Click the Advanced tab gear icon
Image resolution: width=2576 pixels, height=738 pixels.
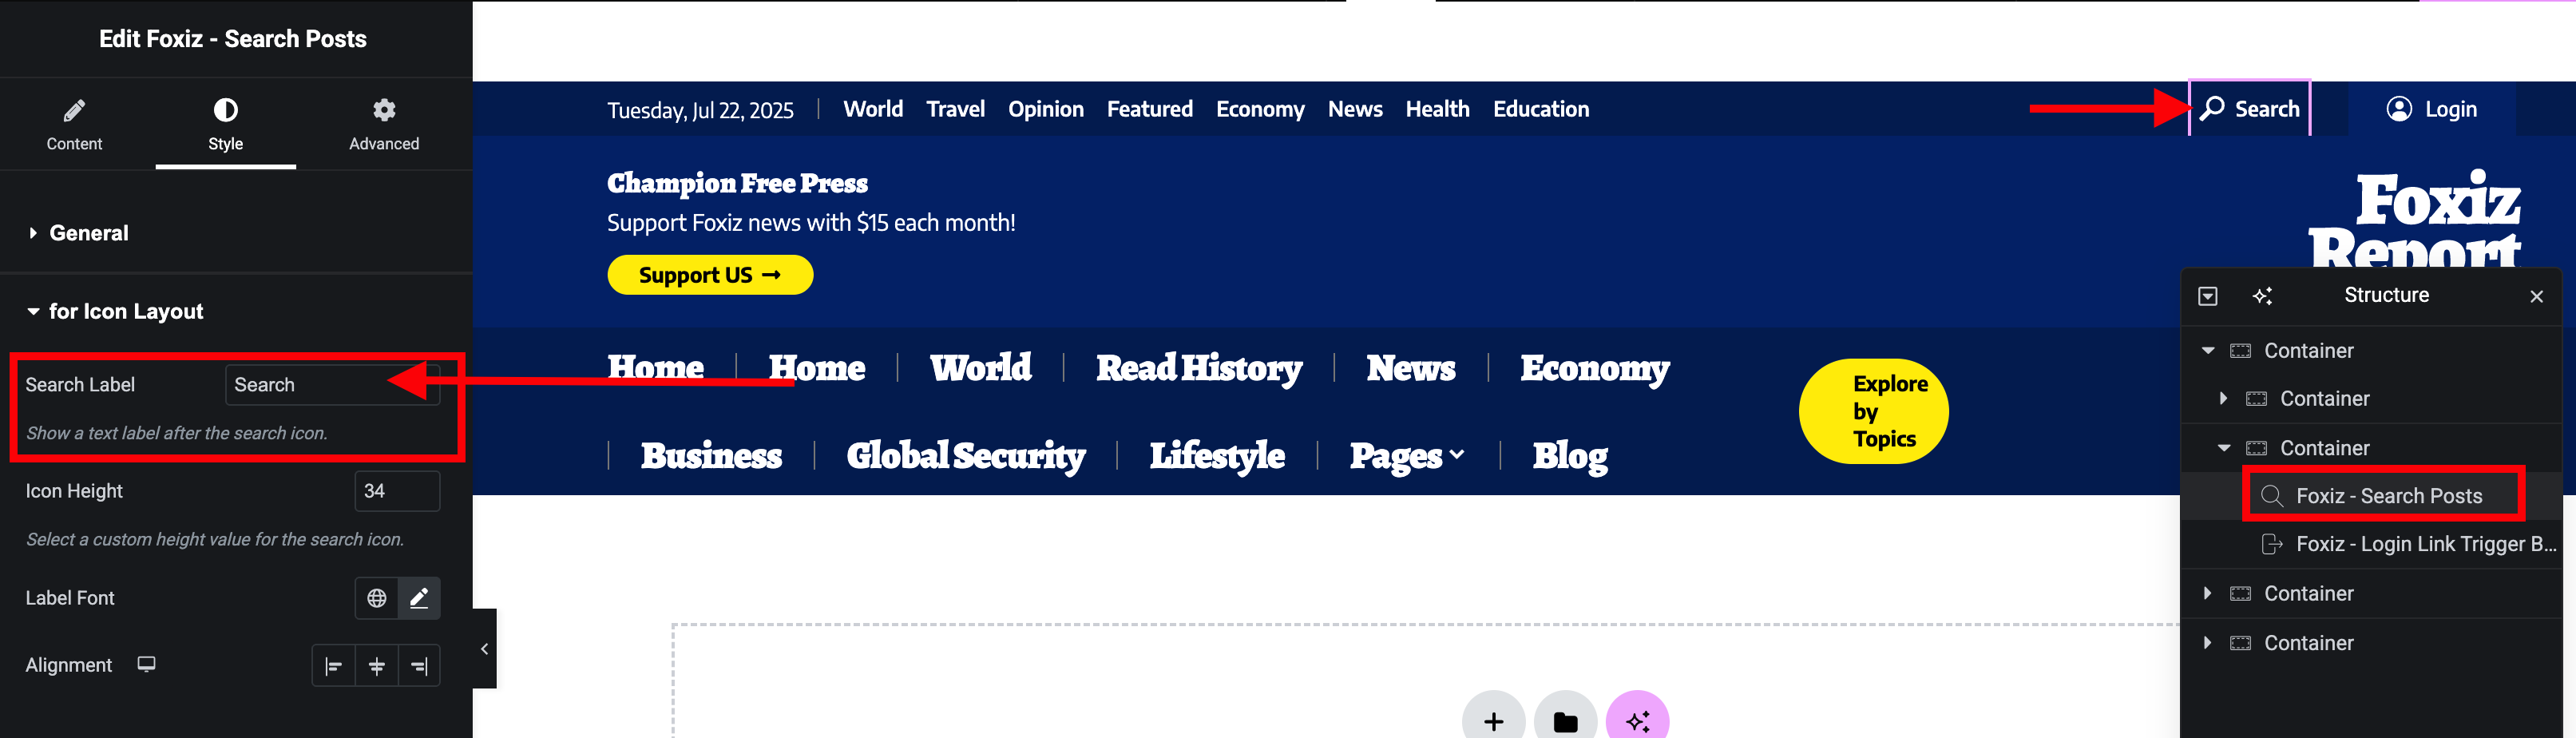point(384,109)
